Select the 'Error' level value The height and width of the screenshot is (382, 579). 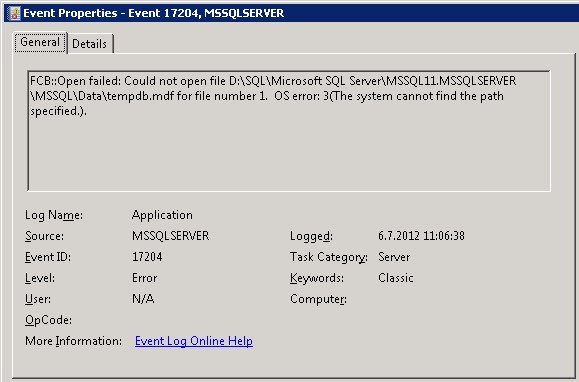[x=144, y=278]
